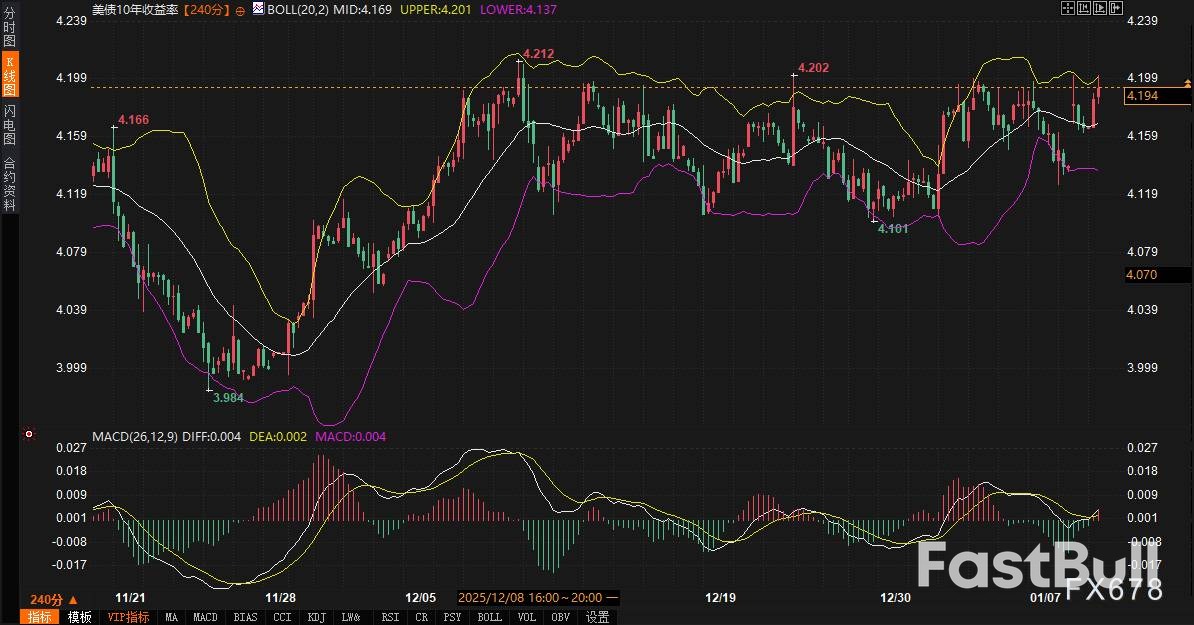Open the VIP指标 tab
Viewport: 1194px width, 625px height.
(x=128, y=617)
